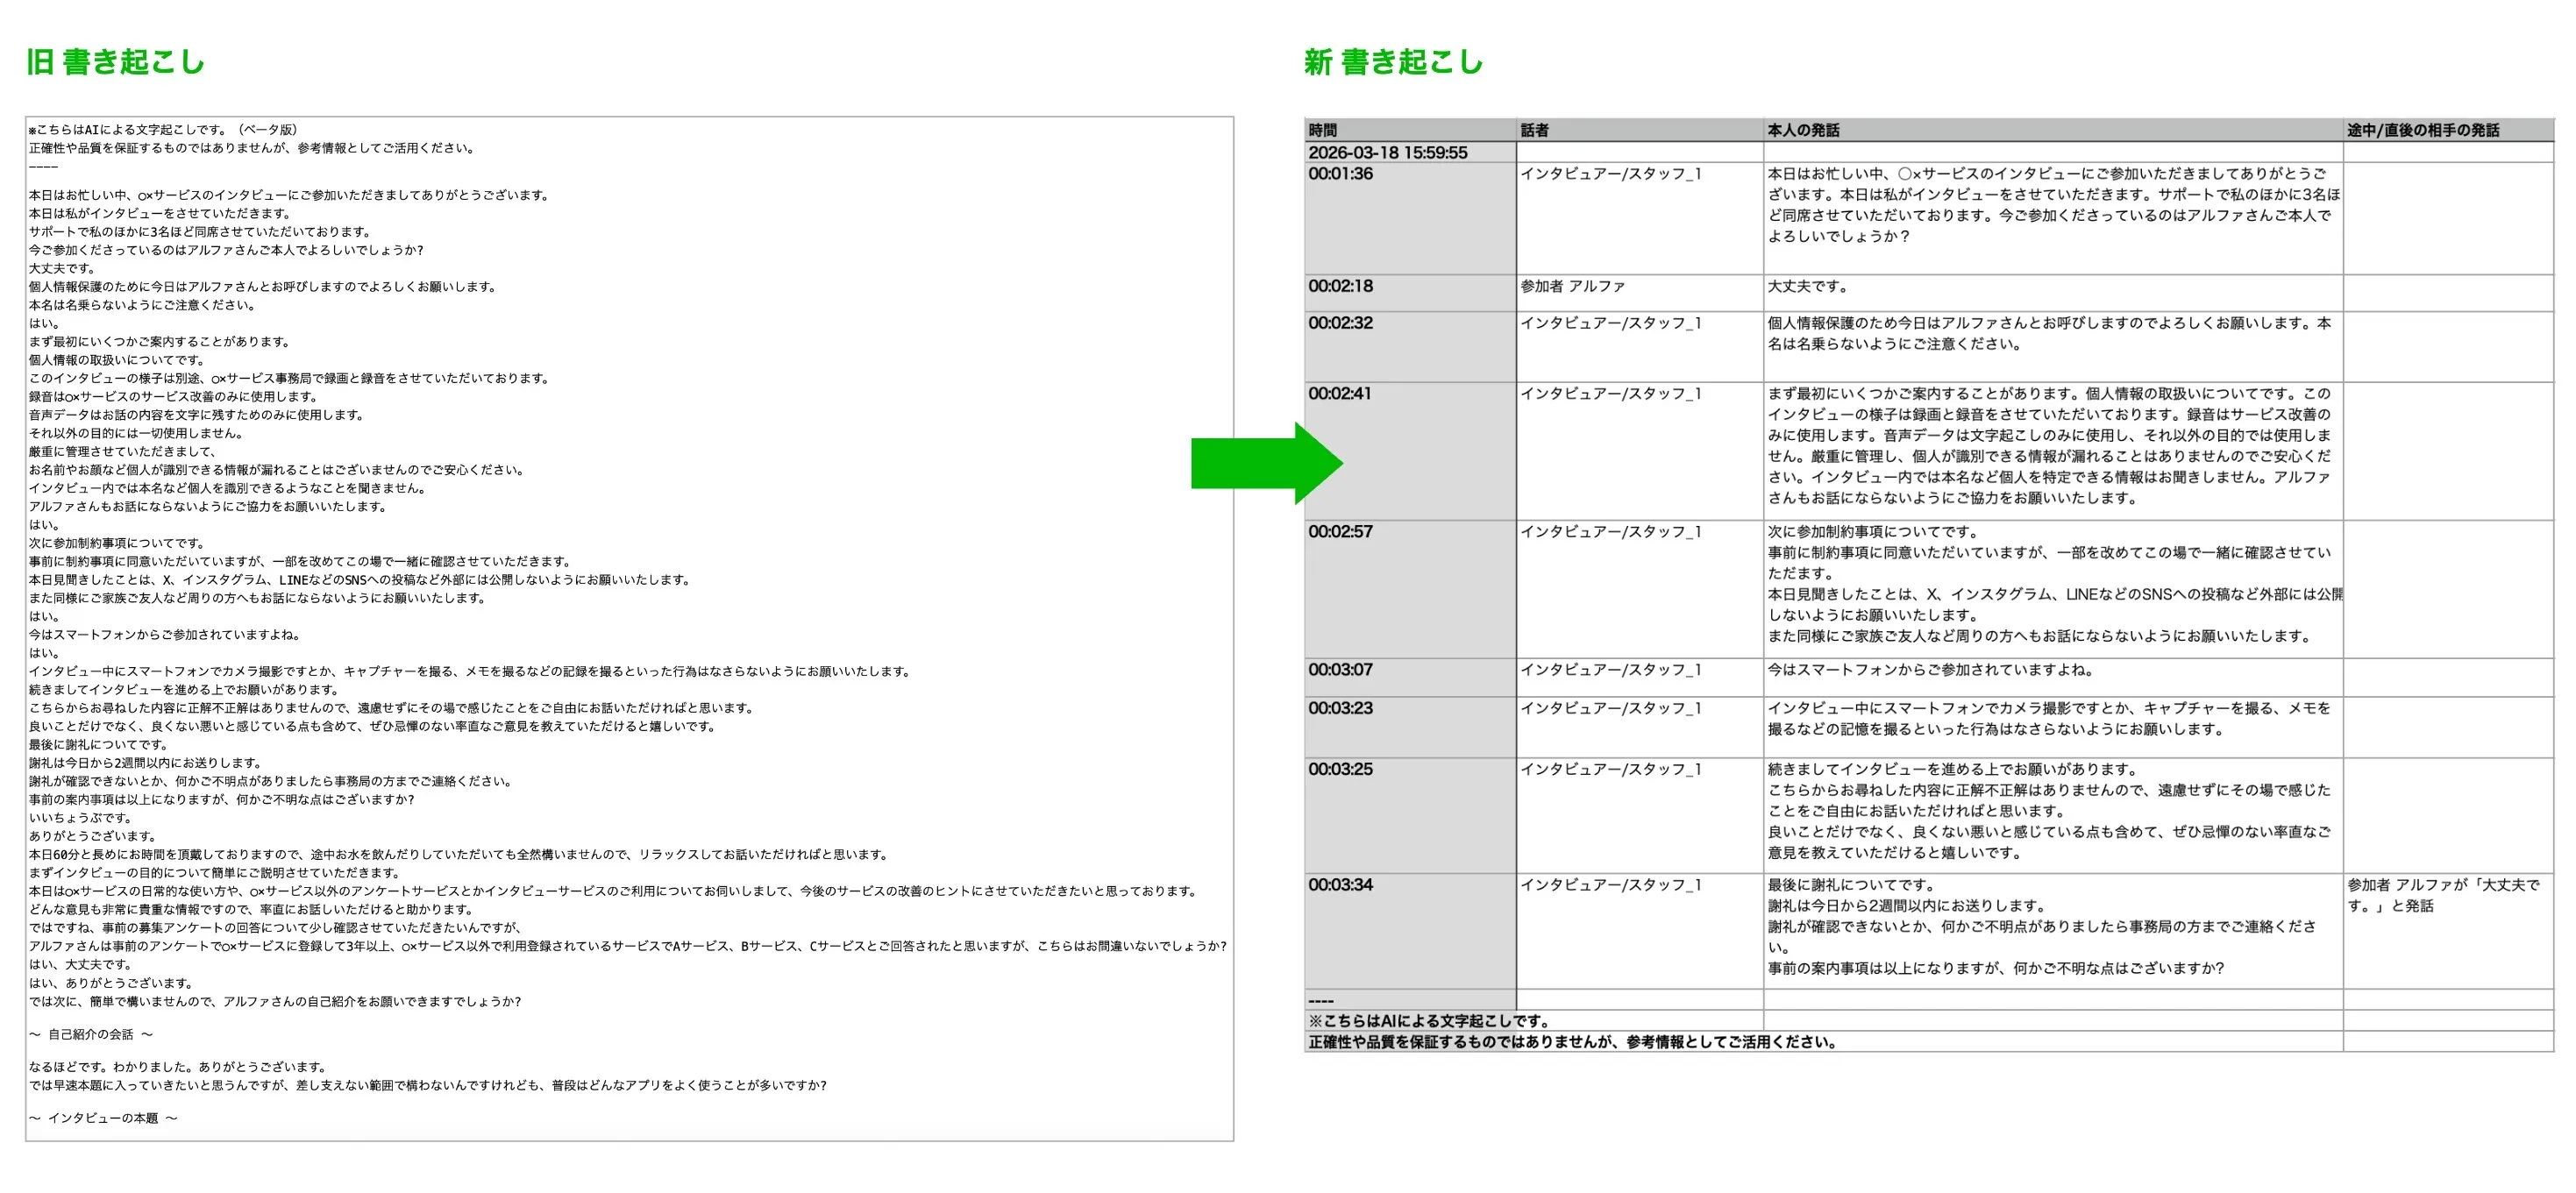Select the 大丈夫です。 utterance cell
Image resolution: width=2576 pixels, height=1193 pixels.
(1808, 287)
